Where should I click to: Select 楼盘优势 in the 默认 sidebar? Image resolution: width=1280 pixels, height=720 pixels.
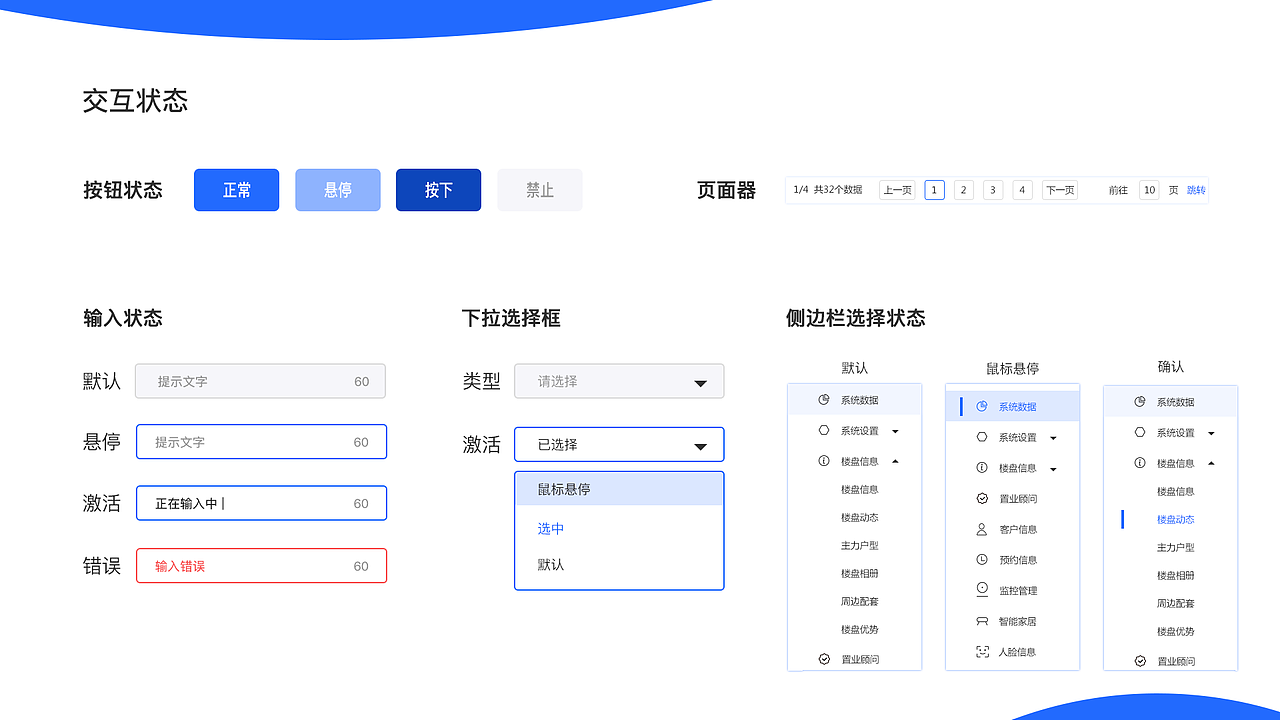pyautogui.click(x=860, y=630)
